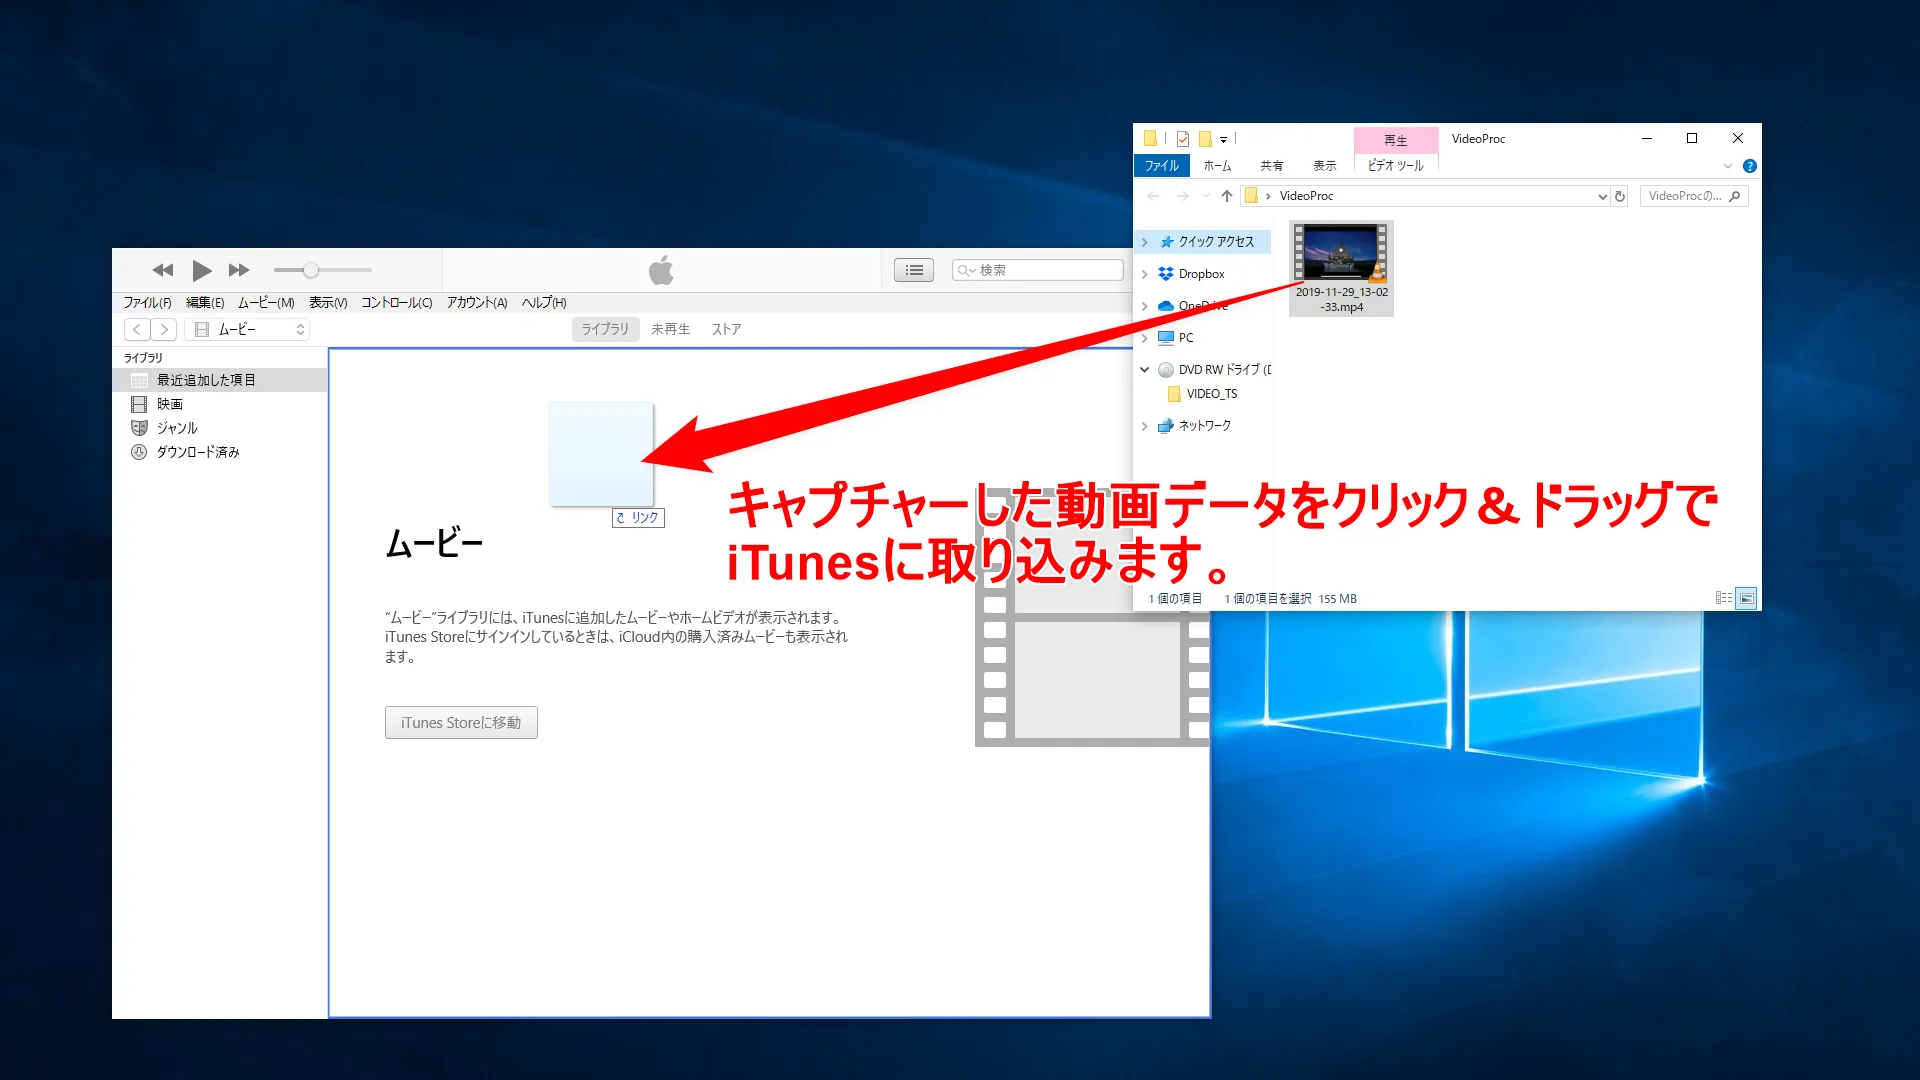Click the Explorer forward navigation arrow

(x=1182, y=196)
